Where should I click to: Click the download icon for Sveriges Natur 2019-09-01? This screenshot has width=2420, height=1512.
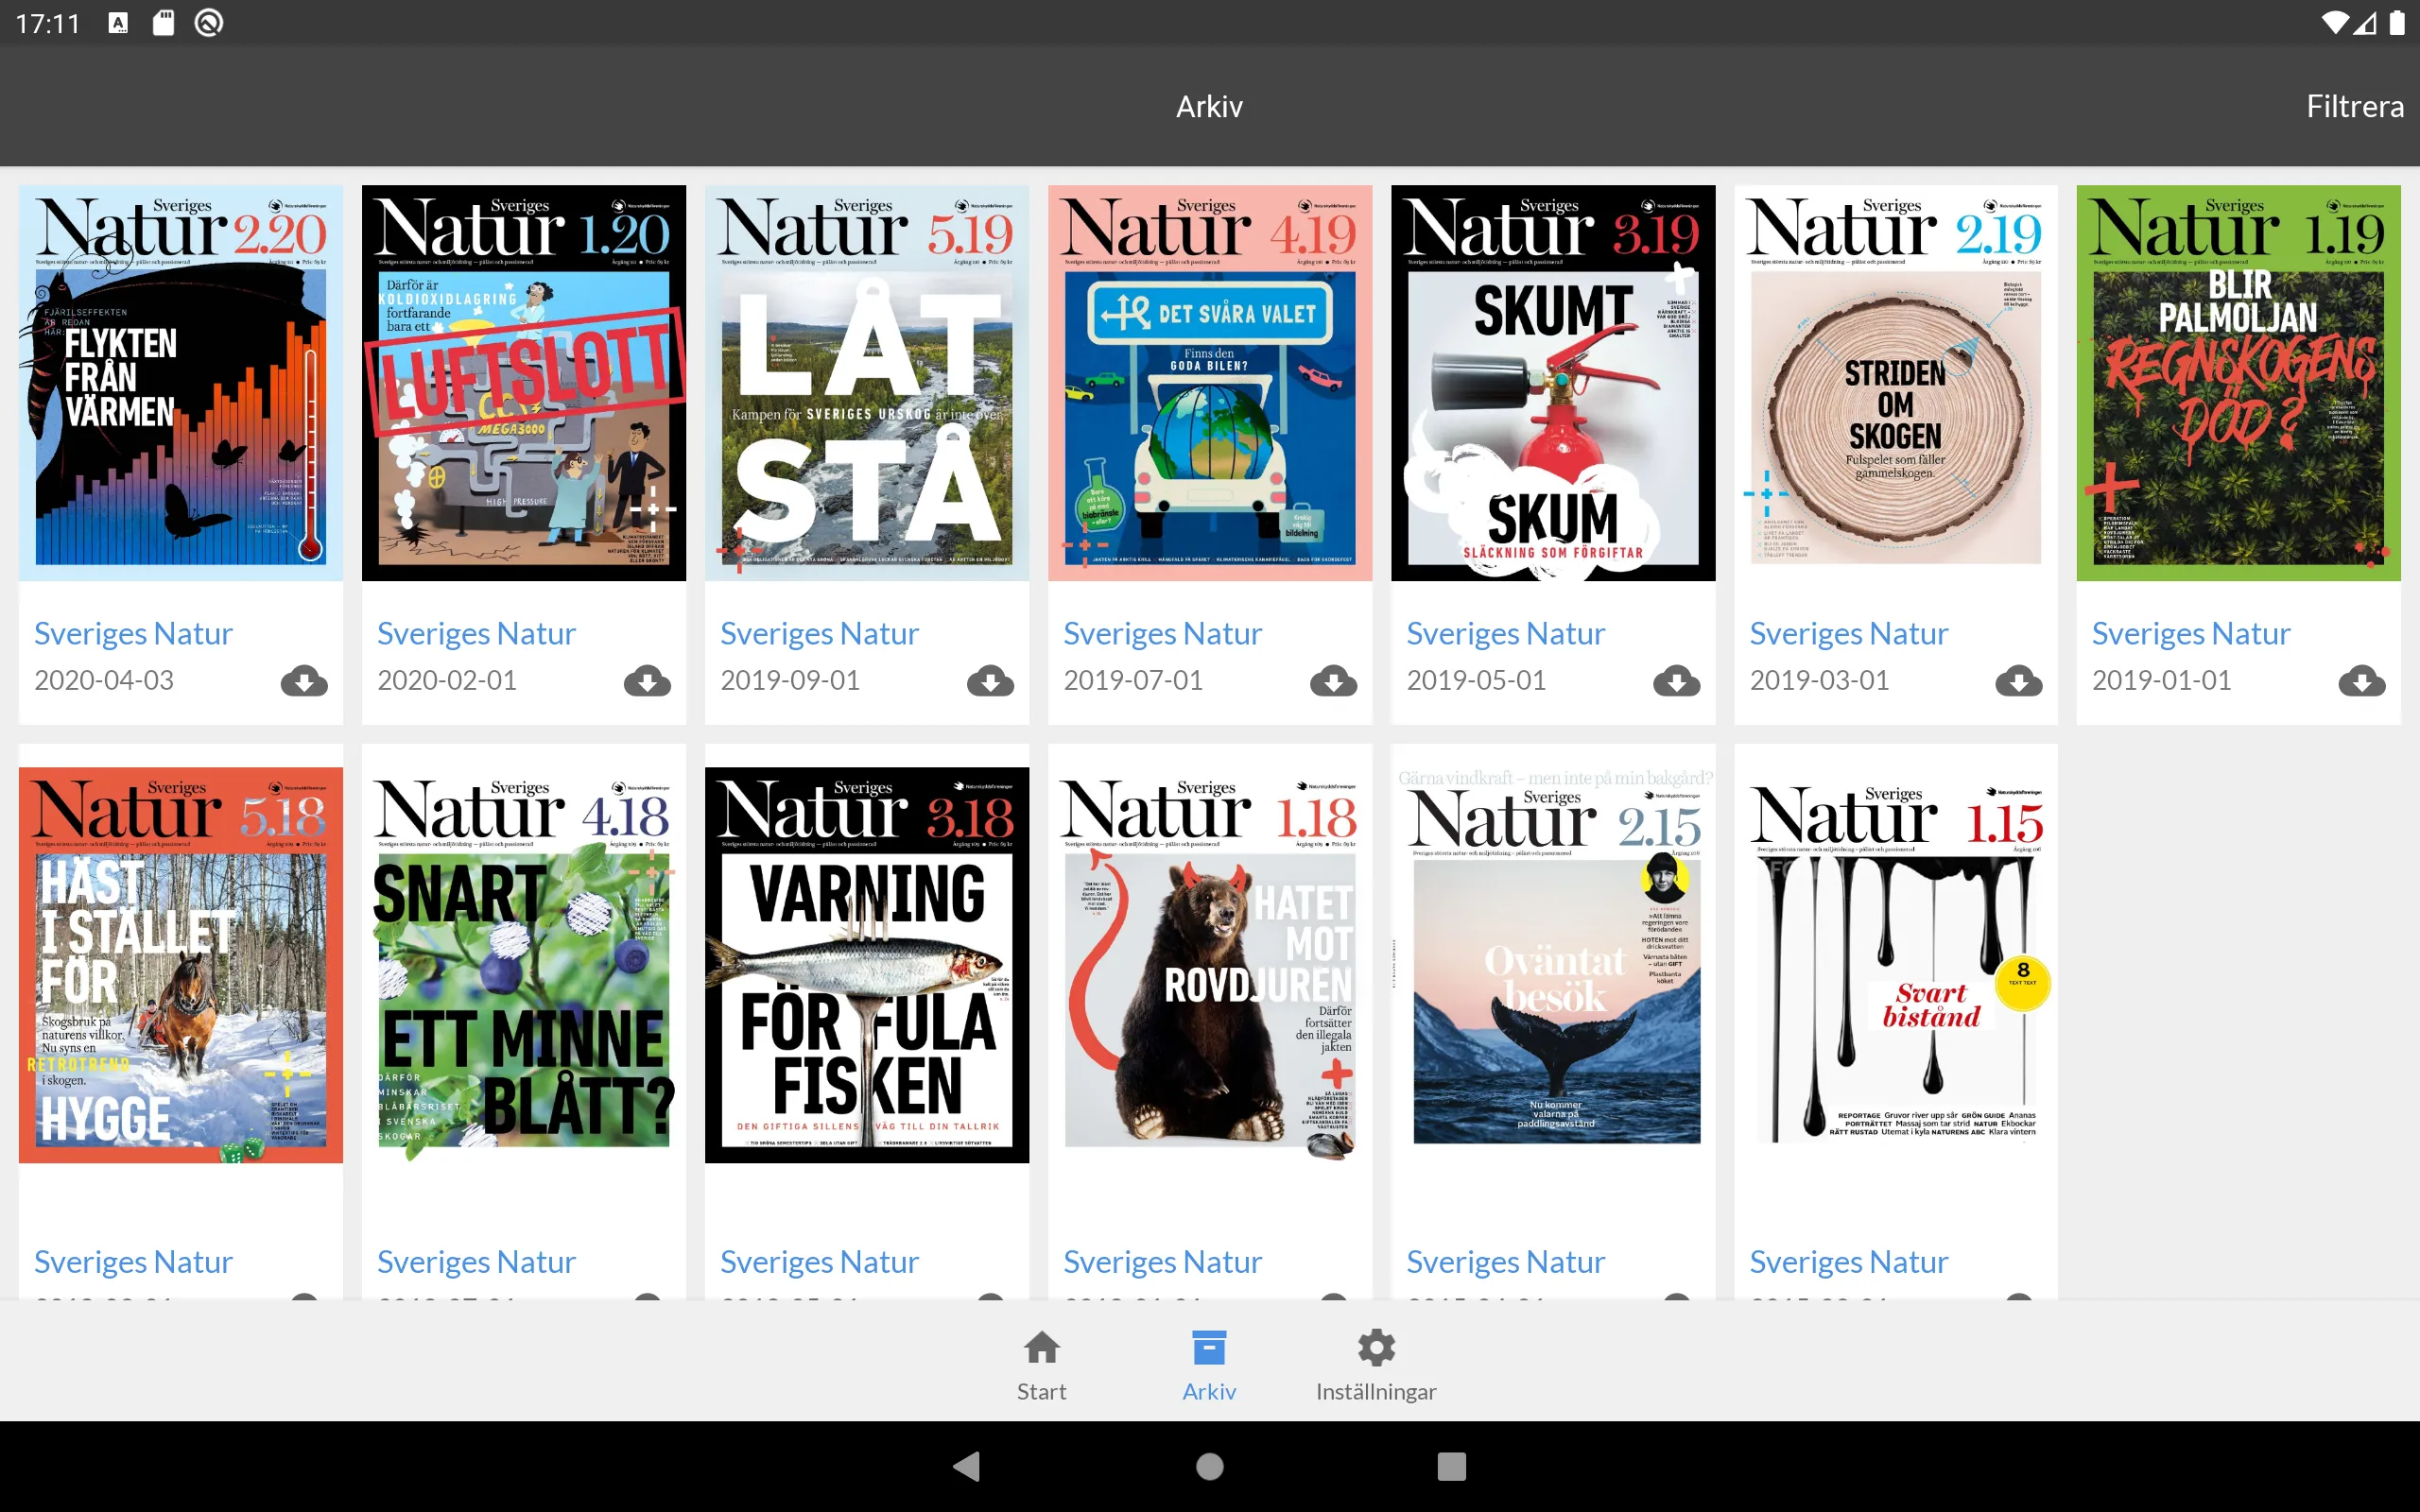[988, 679]
